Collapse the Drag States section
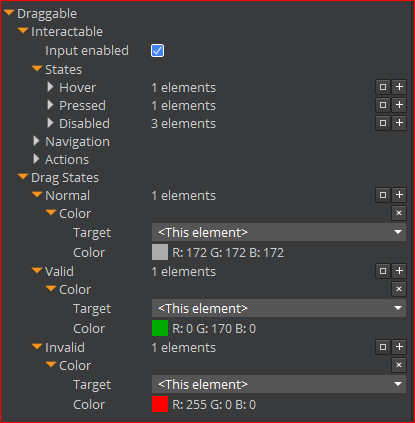The image size is (415, 423). [x=23, y=177]
